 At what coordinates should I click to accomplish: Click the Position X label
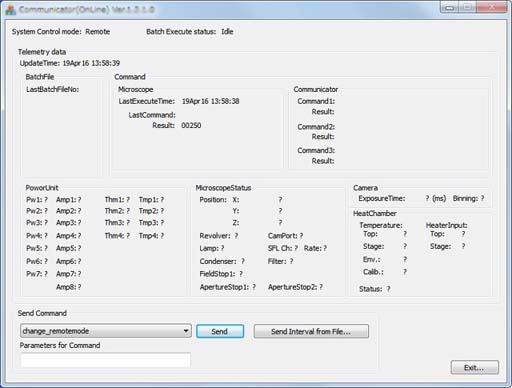[x=236, y=200]
